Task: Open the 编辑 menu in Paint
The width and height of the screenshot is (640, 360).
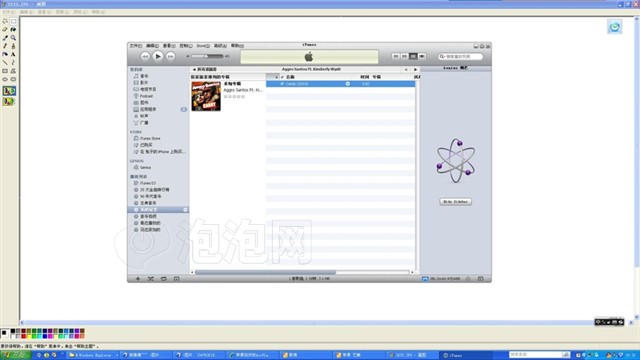Action: 27,12
